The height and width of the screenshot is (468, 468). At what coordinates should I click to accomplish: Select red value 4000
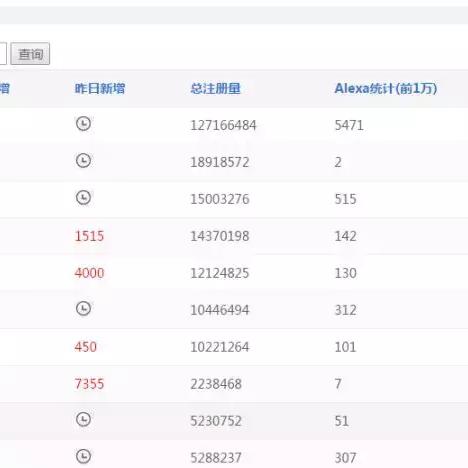point(89,273)
